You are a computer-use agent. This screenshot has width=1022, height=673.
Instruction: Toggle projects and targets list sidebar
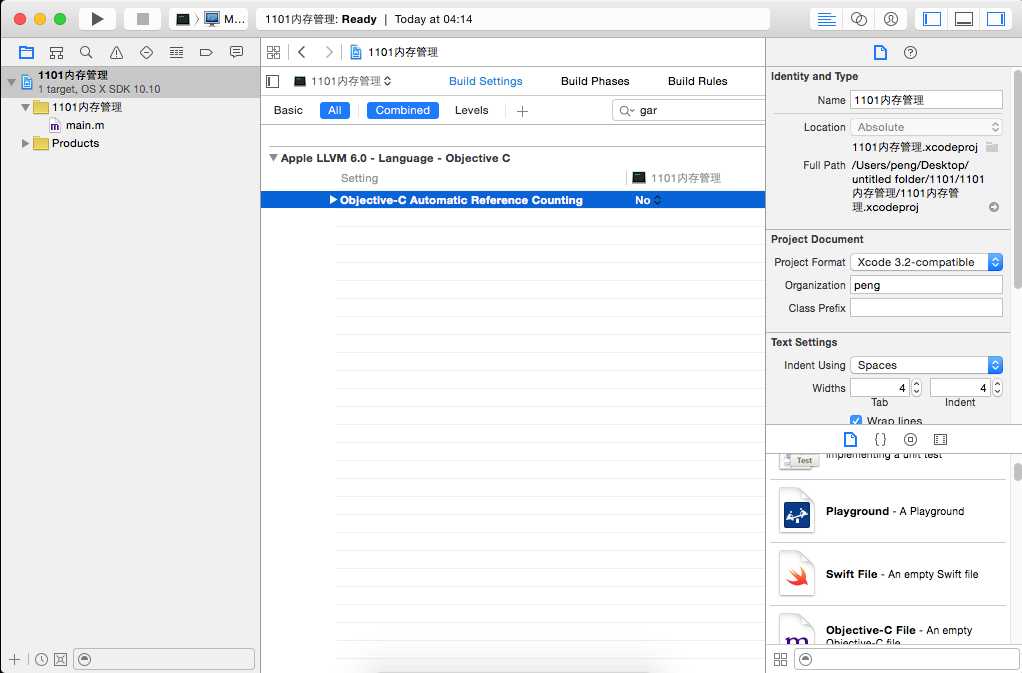[x=273, y=81]
